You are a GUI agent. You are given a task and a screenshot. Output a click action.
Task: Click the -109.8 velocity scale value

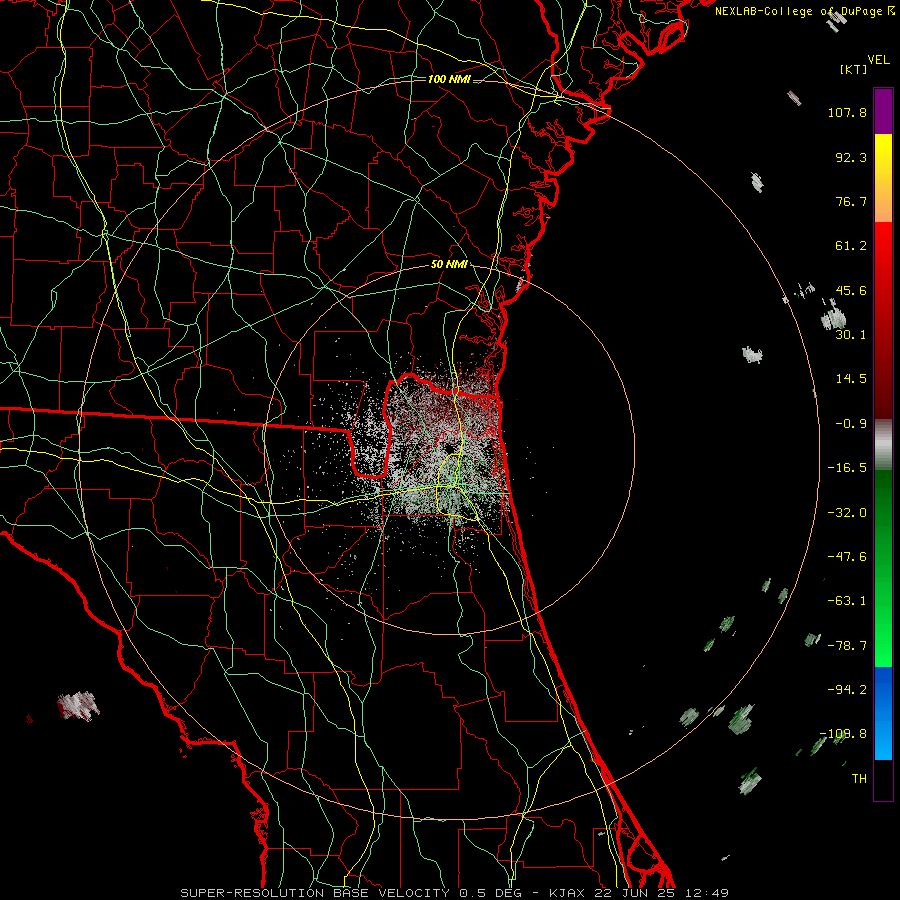pos(844,734)
